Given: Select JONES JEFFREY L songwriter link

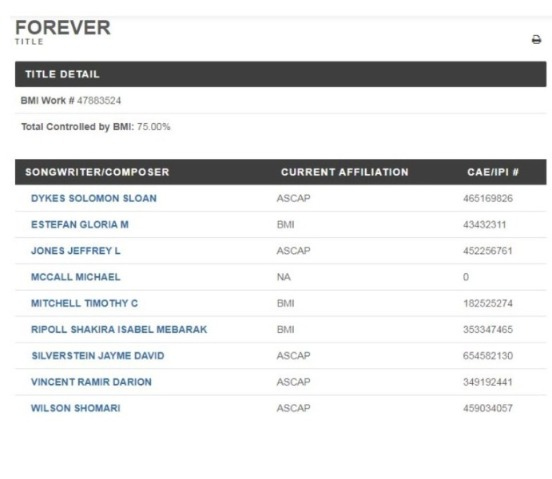Looking at the screenshot, I should pos(76,251).
